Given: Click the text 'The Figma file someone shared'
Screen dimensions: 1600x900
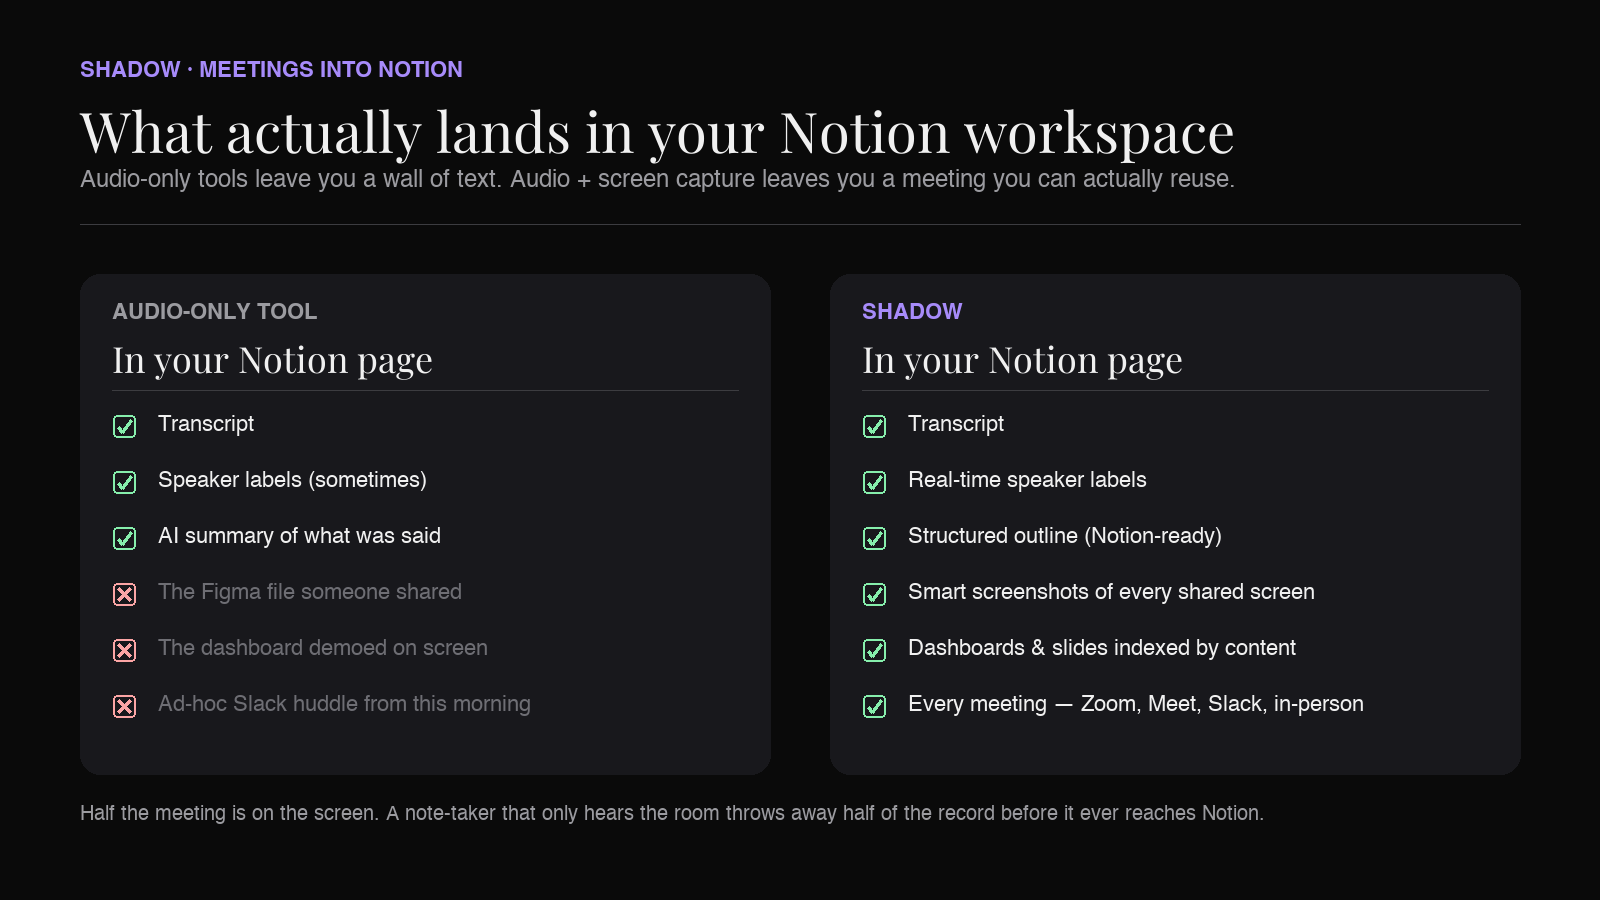Looking at the screenshot, I should (310, 592).
